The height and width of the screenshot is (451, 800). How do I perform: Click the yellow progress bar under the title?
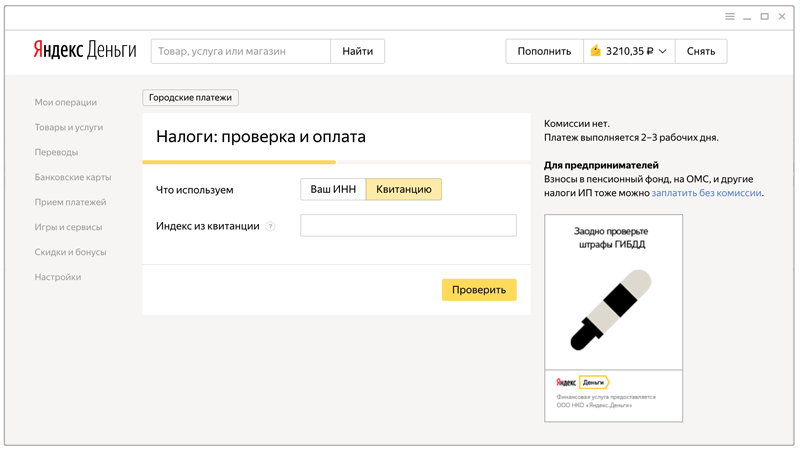pos(239,162)
